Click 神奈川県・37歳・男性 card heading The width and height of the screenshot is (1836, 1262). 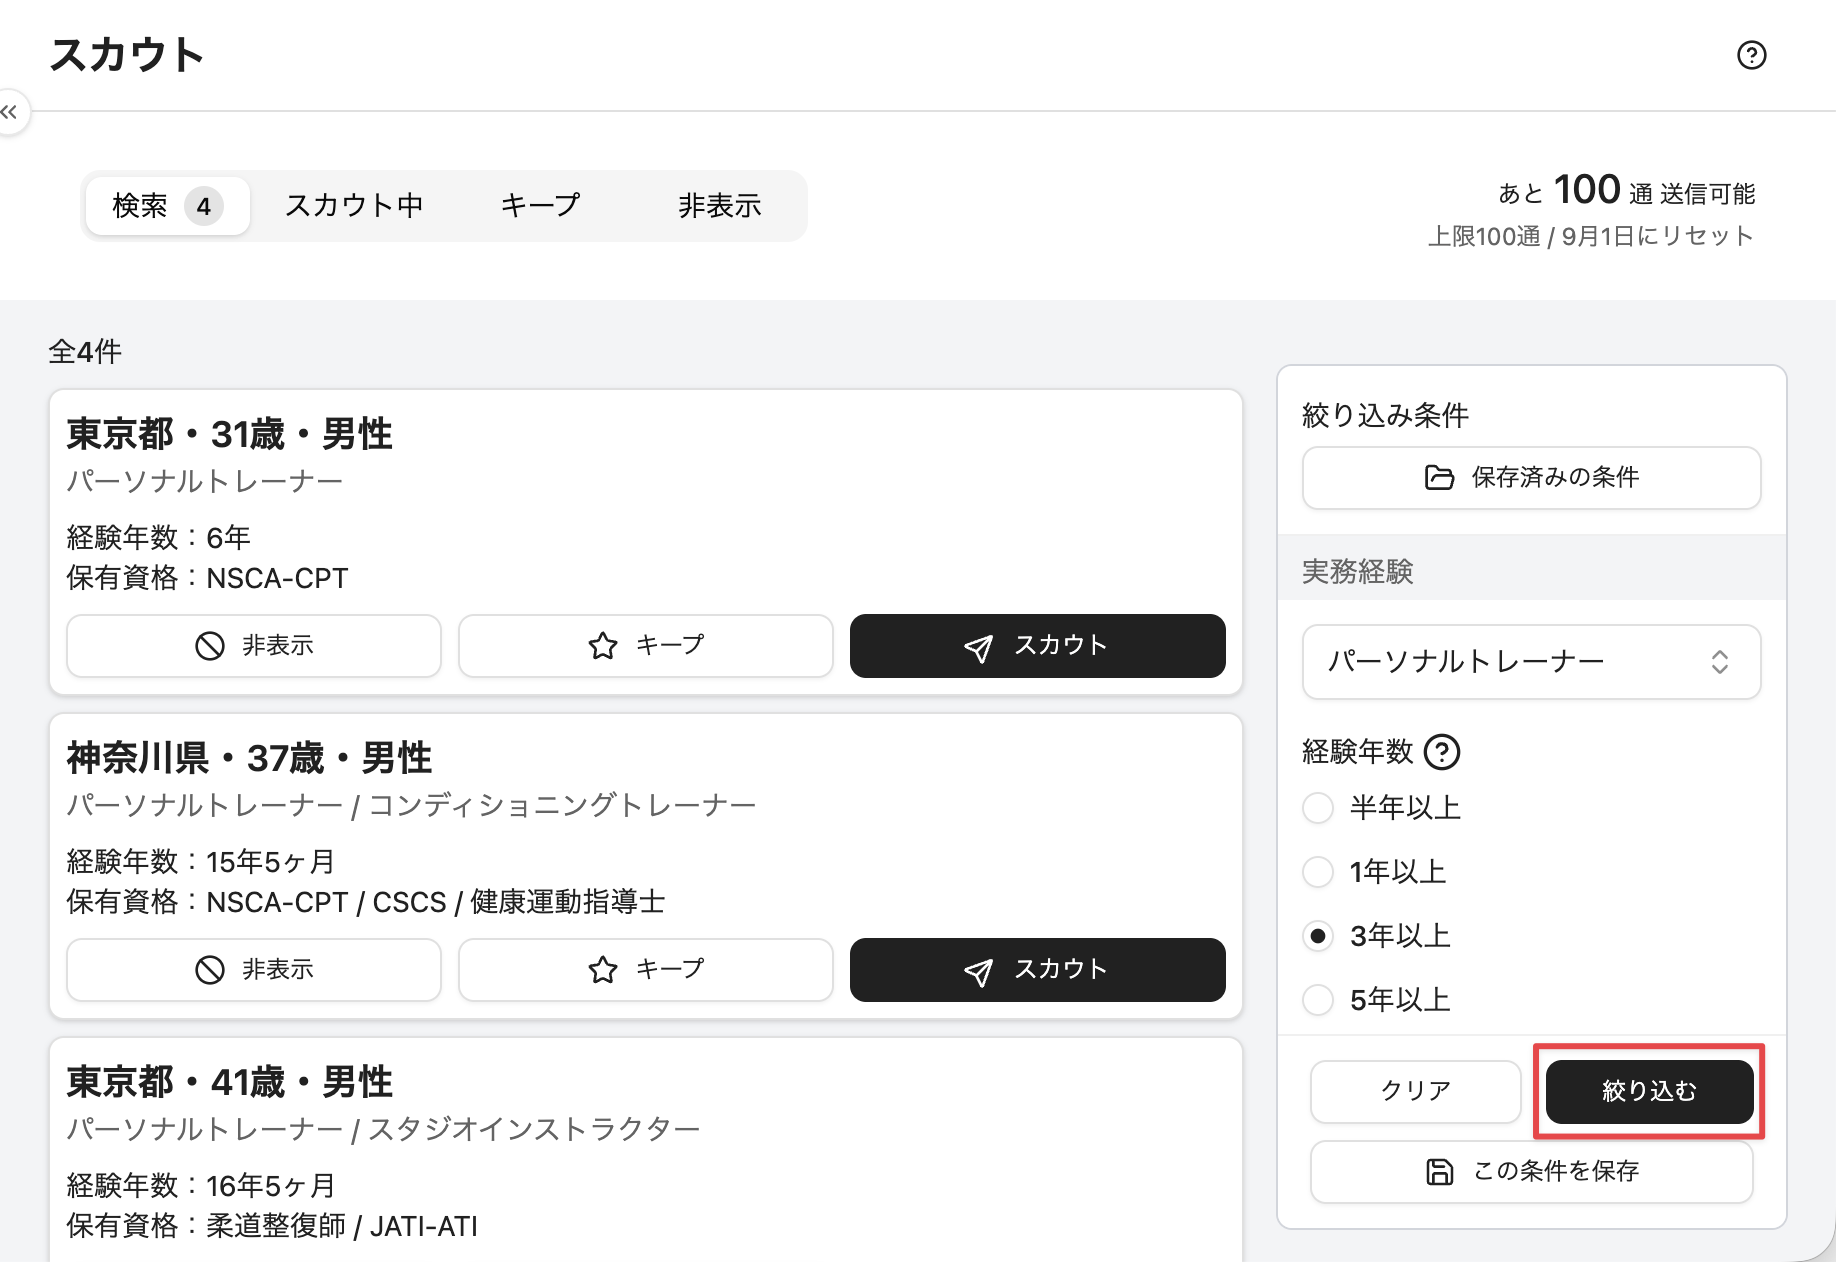click(249, 759)
